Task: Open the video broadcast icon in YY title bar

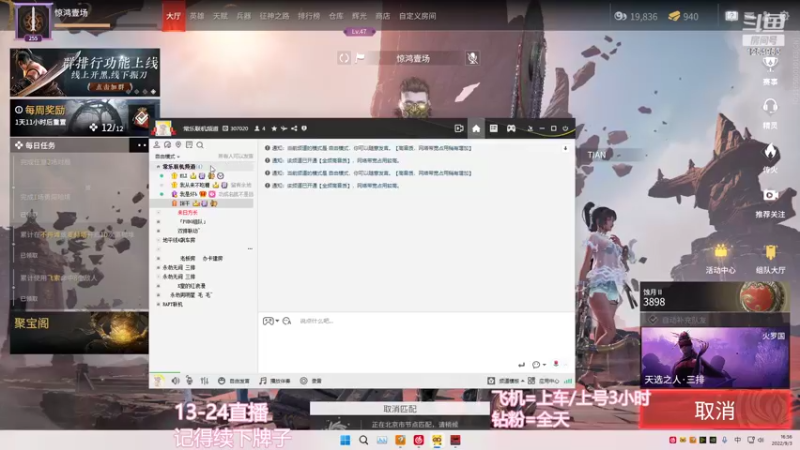Action: 459,129
